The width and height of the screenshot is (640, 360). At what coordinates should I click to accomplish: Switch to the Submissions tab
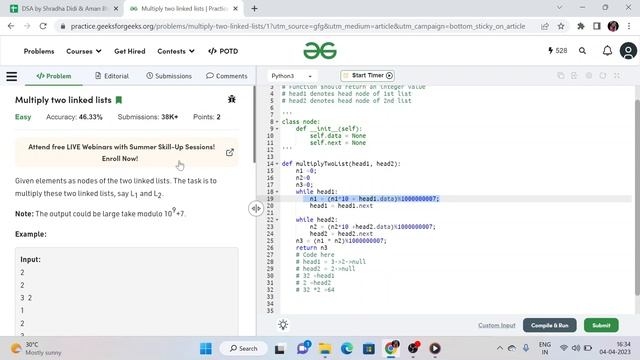(169, 76)
